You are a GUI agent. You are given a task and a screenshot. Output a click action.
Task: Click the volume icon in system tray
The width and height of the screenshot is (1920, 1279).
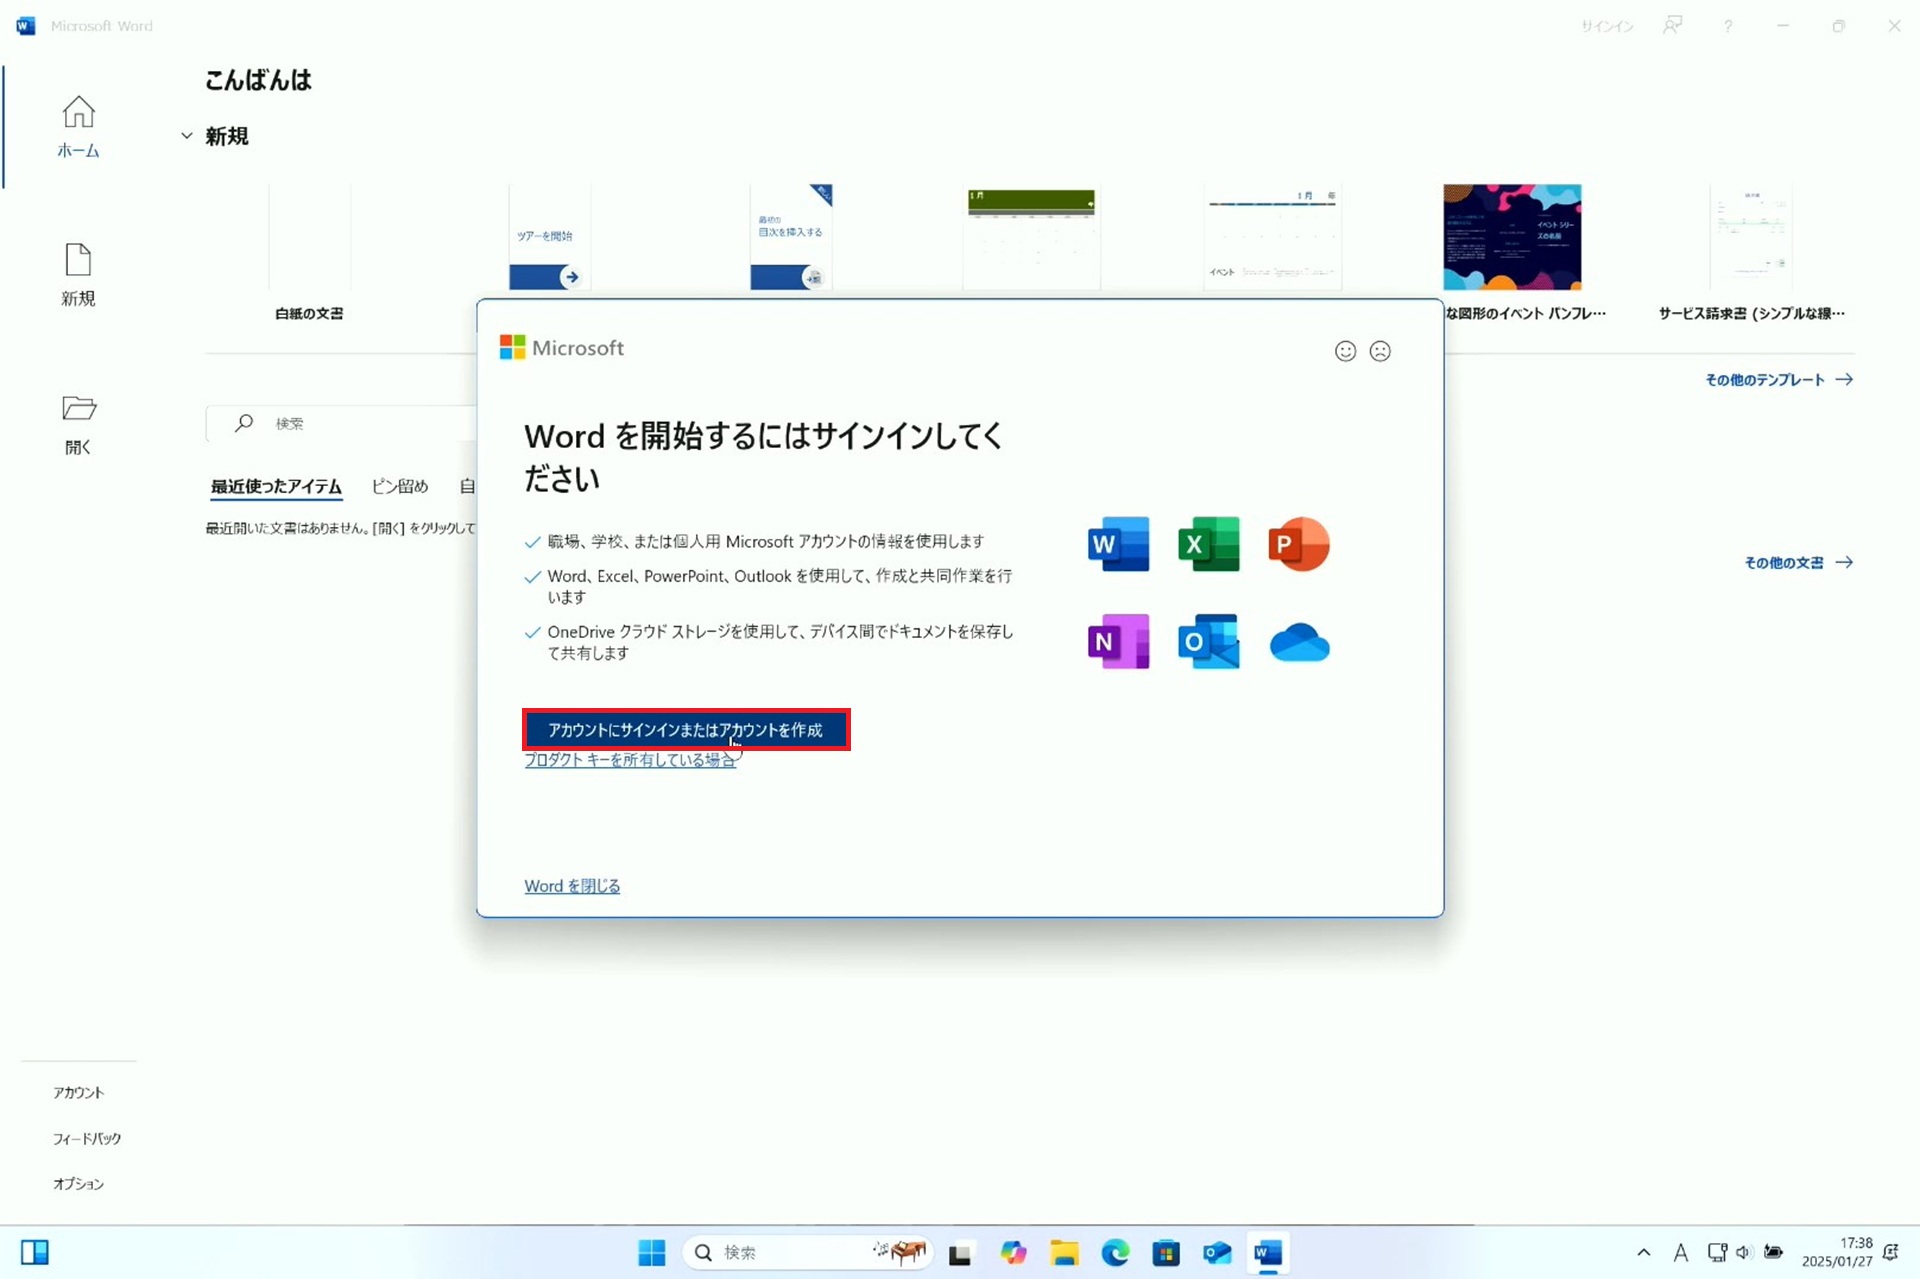pos(1744,1252)
